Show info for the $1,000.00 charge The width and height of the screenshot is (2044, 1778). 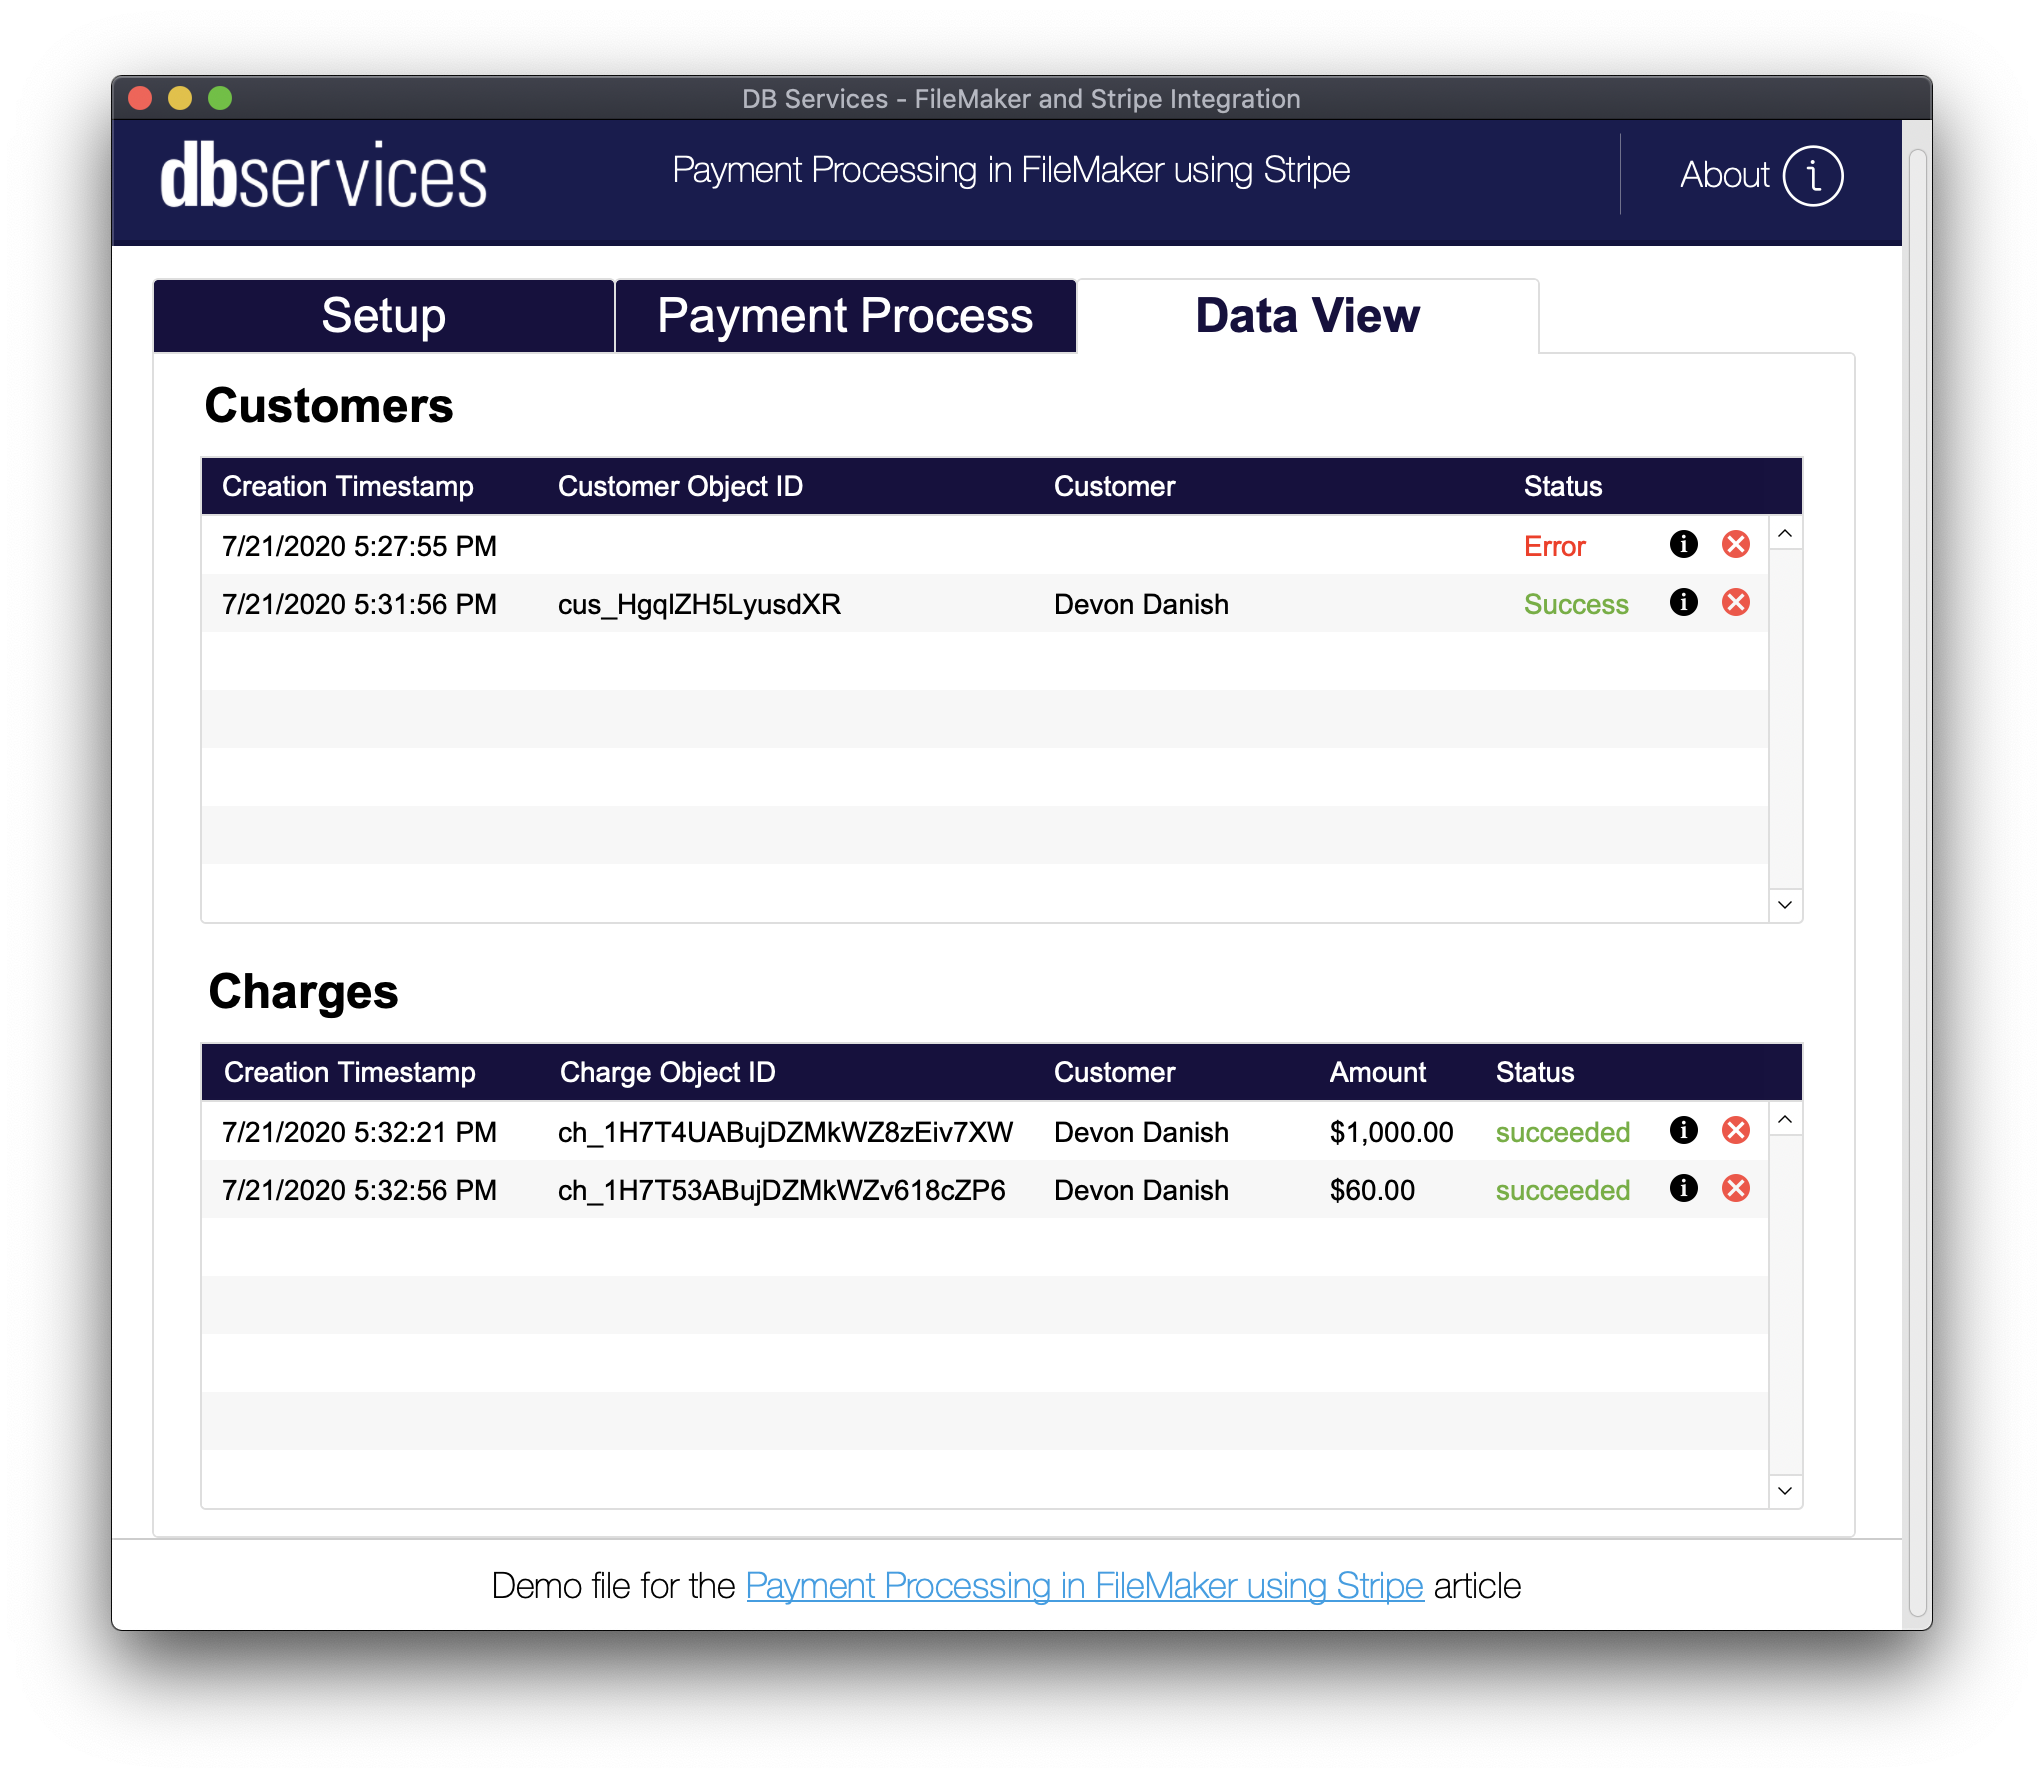1683,1130
